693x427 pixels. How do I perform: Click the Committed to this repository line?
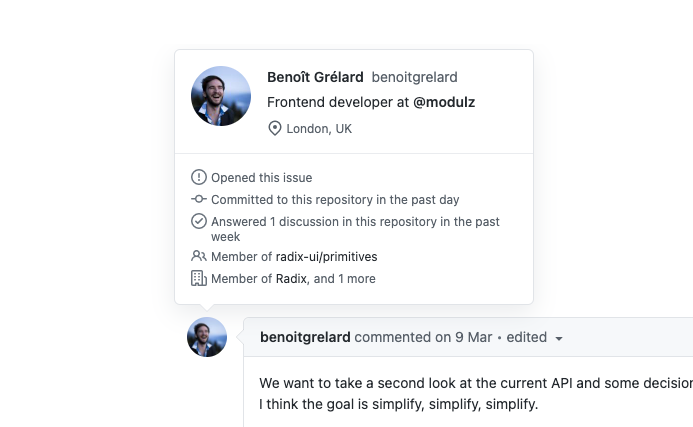click(x=335, y=200)
